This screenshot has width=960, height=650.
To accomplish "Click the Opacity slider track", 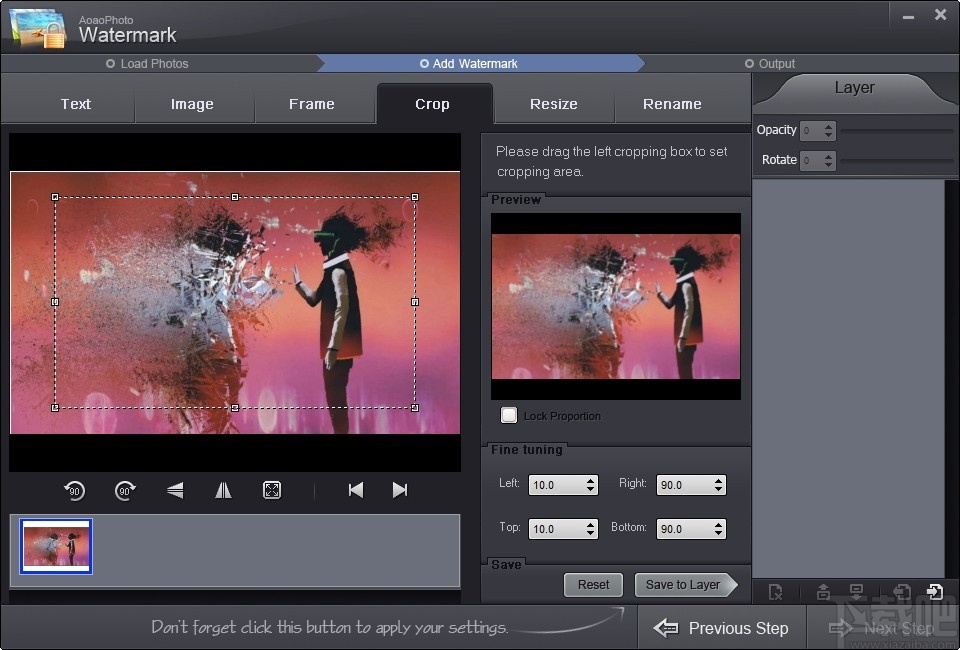I will [895, 131].
